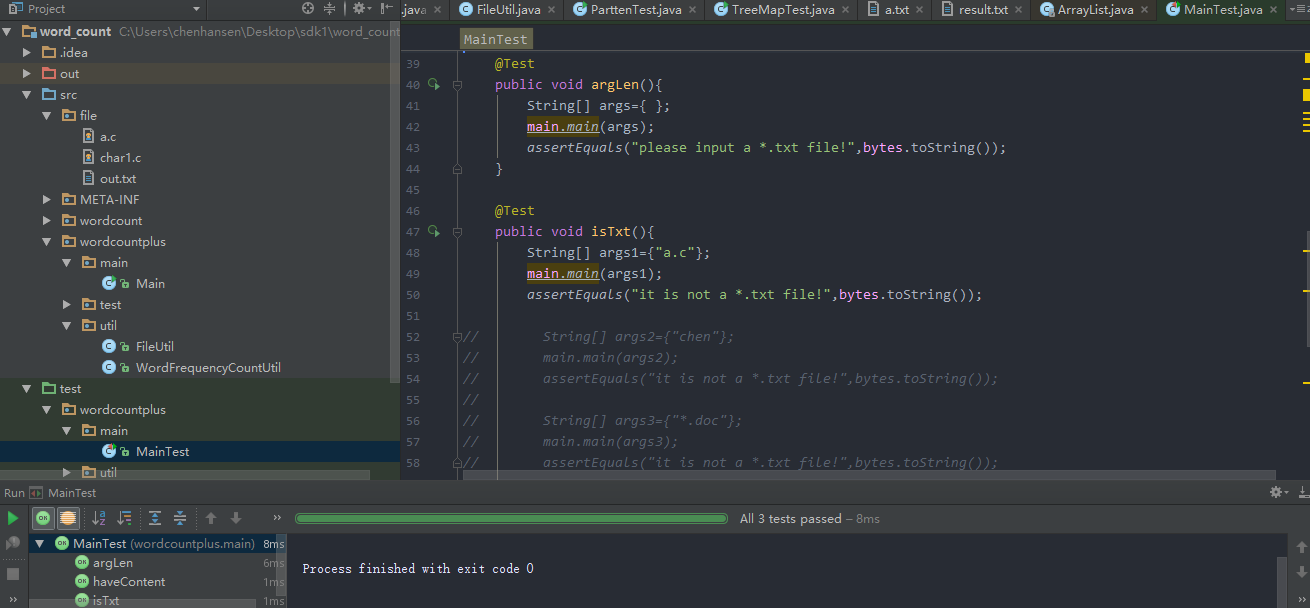Viewport: 1310px width, 608px height.
Task: Collapse the MainTest results node
Action: point(41,544)
